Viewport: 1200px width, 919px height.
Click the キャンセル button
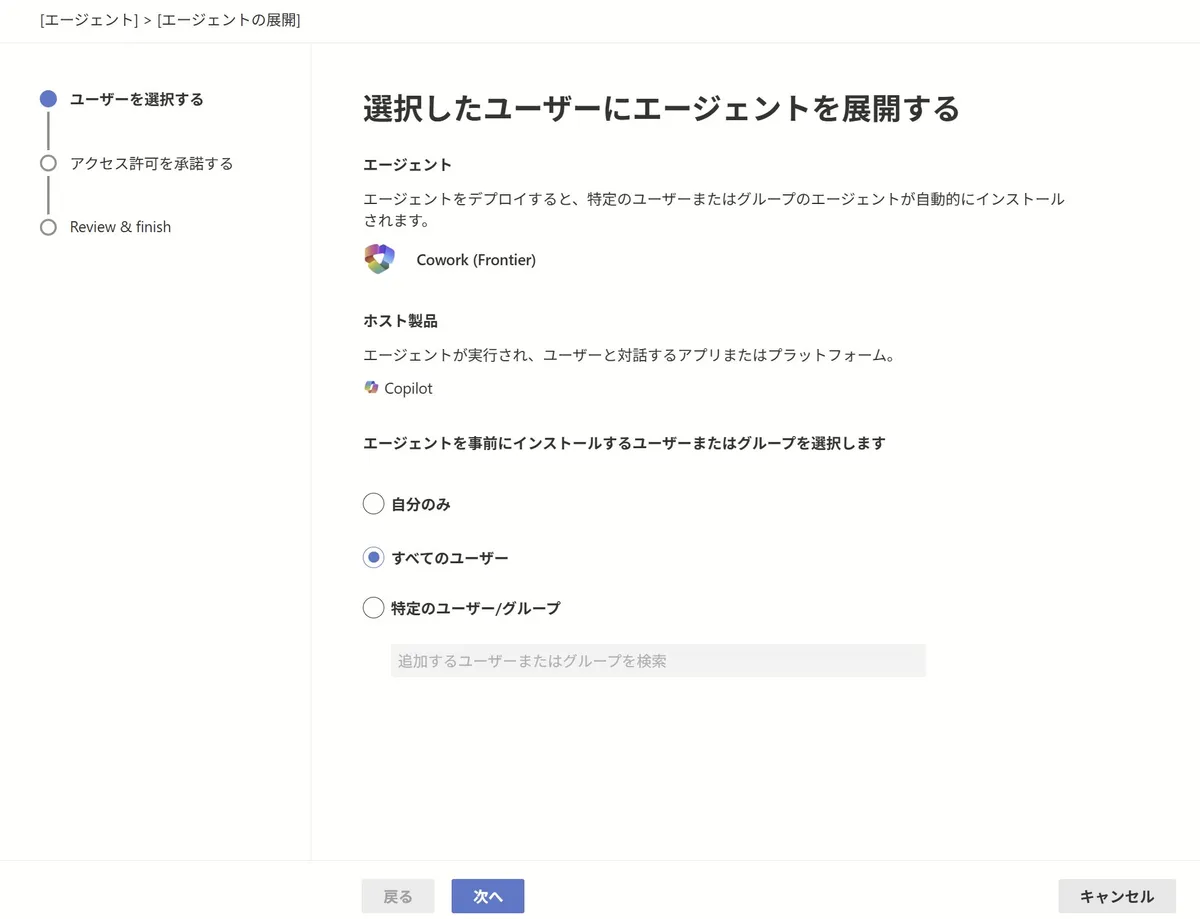[x=1117, y=897]
